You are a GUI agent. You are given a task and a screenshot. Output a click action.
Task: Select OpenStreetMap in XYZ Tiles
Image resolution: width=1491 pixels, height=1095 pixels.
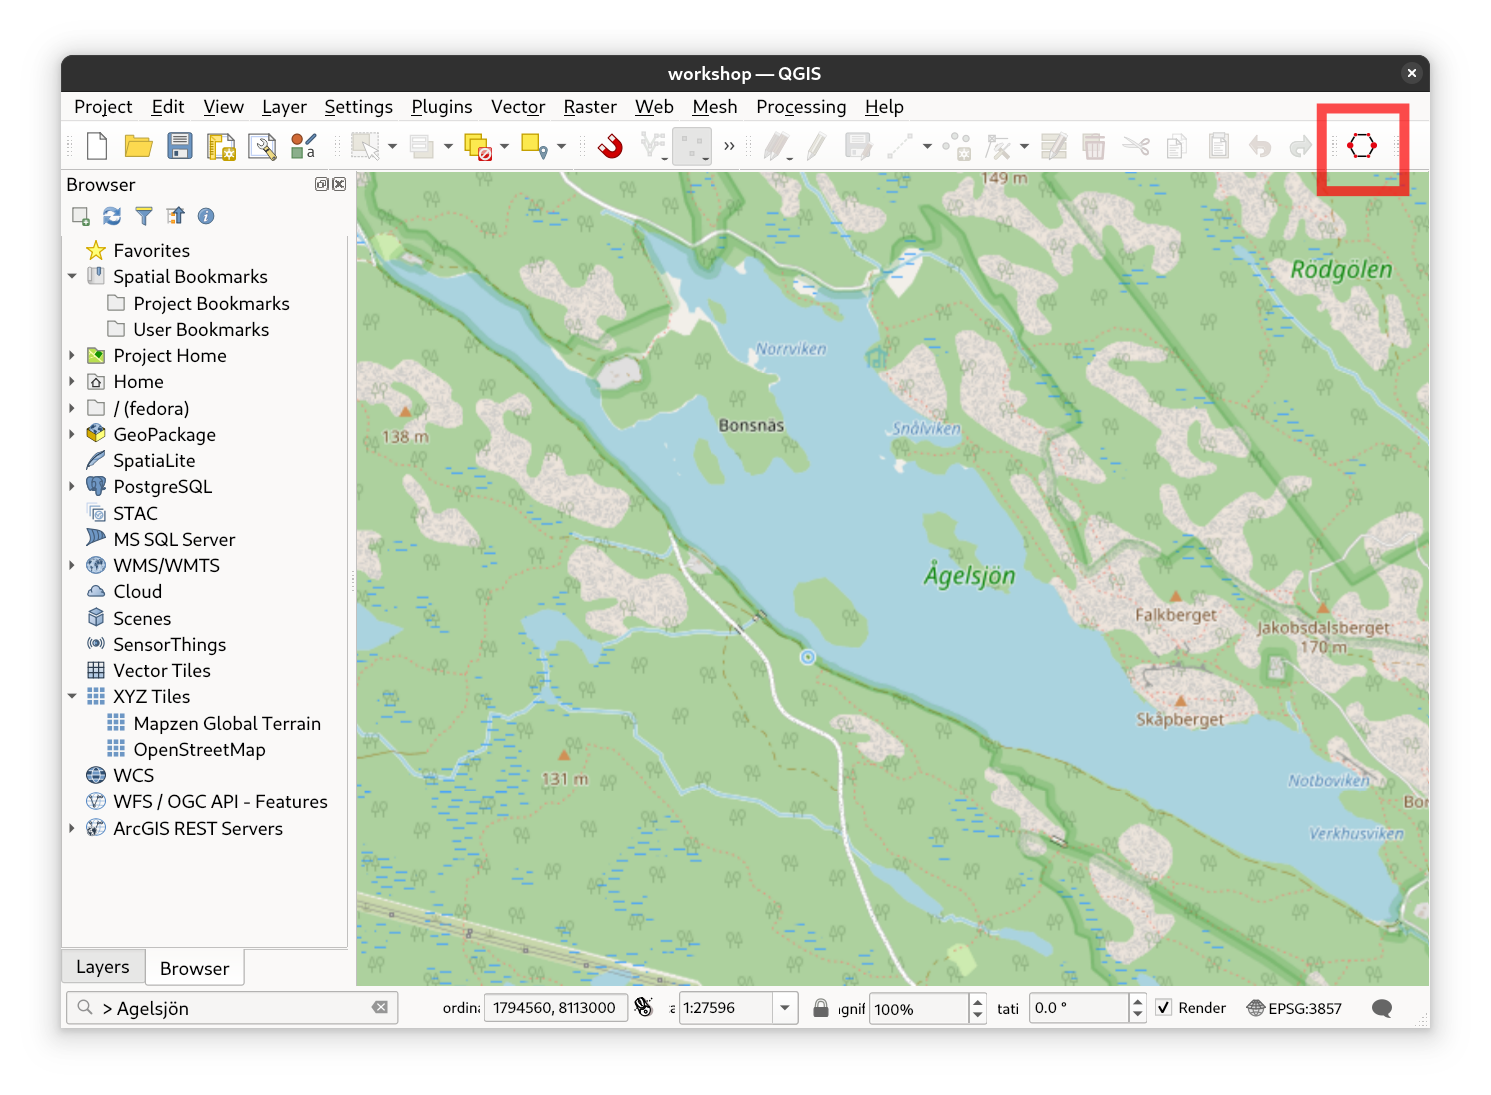(199, 750)
